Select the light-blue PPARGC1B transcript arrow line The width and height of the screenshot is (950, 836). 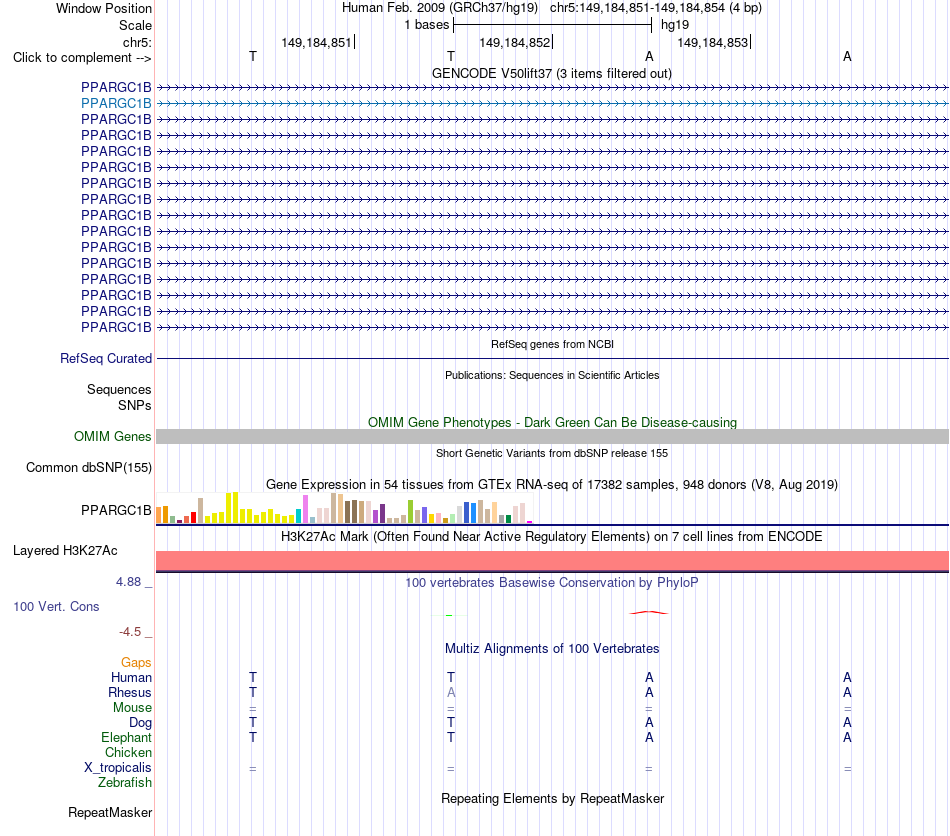pyautogui.click(x=553, y=104)
